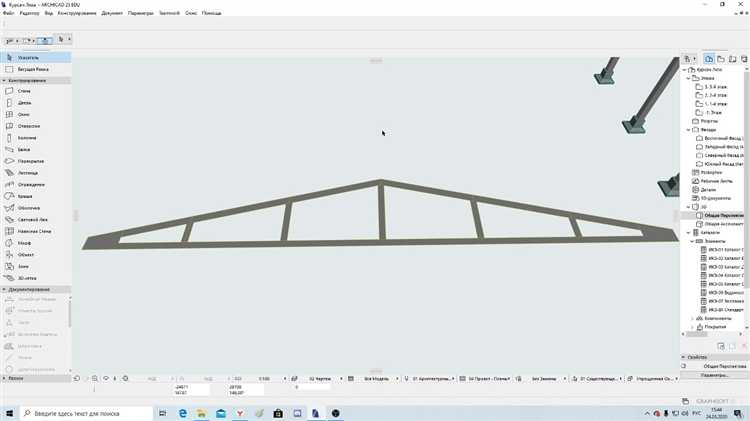Open Project Map view in Navigator
The width and height of the screenshot is (750, 421).
(709, 59)
